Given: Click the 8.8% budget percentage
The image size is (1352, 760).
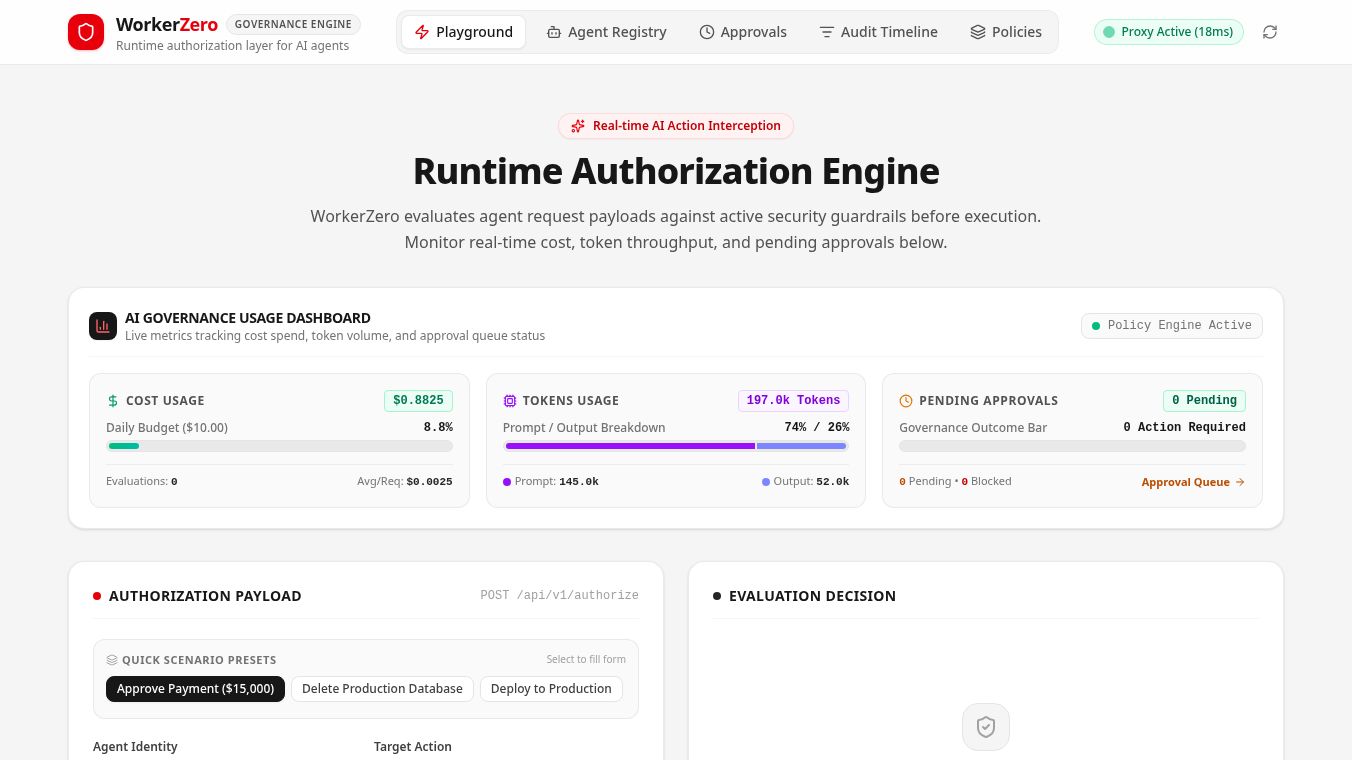Looking at the screenshot, I should 438,428.
